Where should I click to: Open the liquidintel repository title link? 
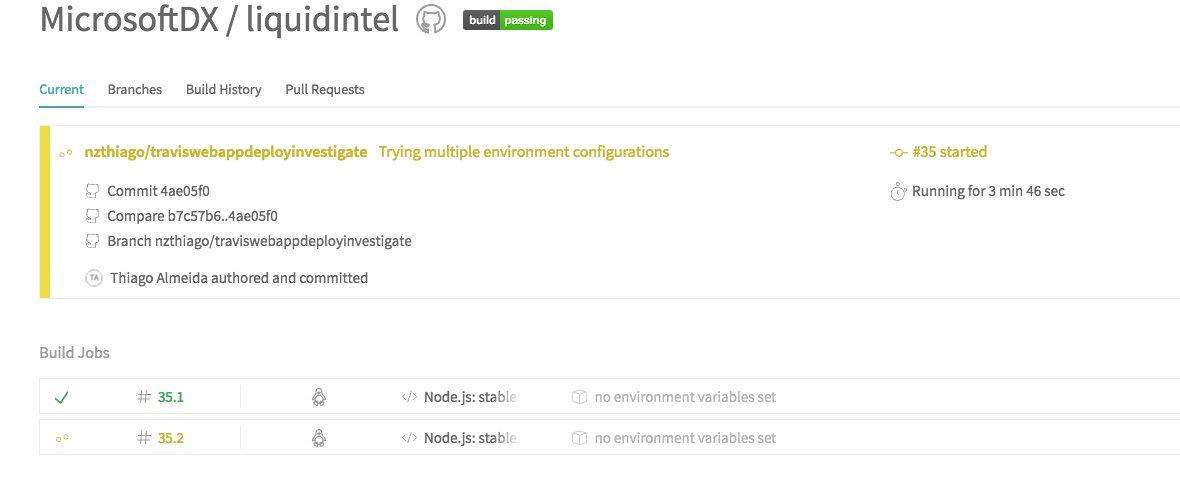pyautogui.click(x=320, y=20)
